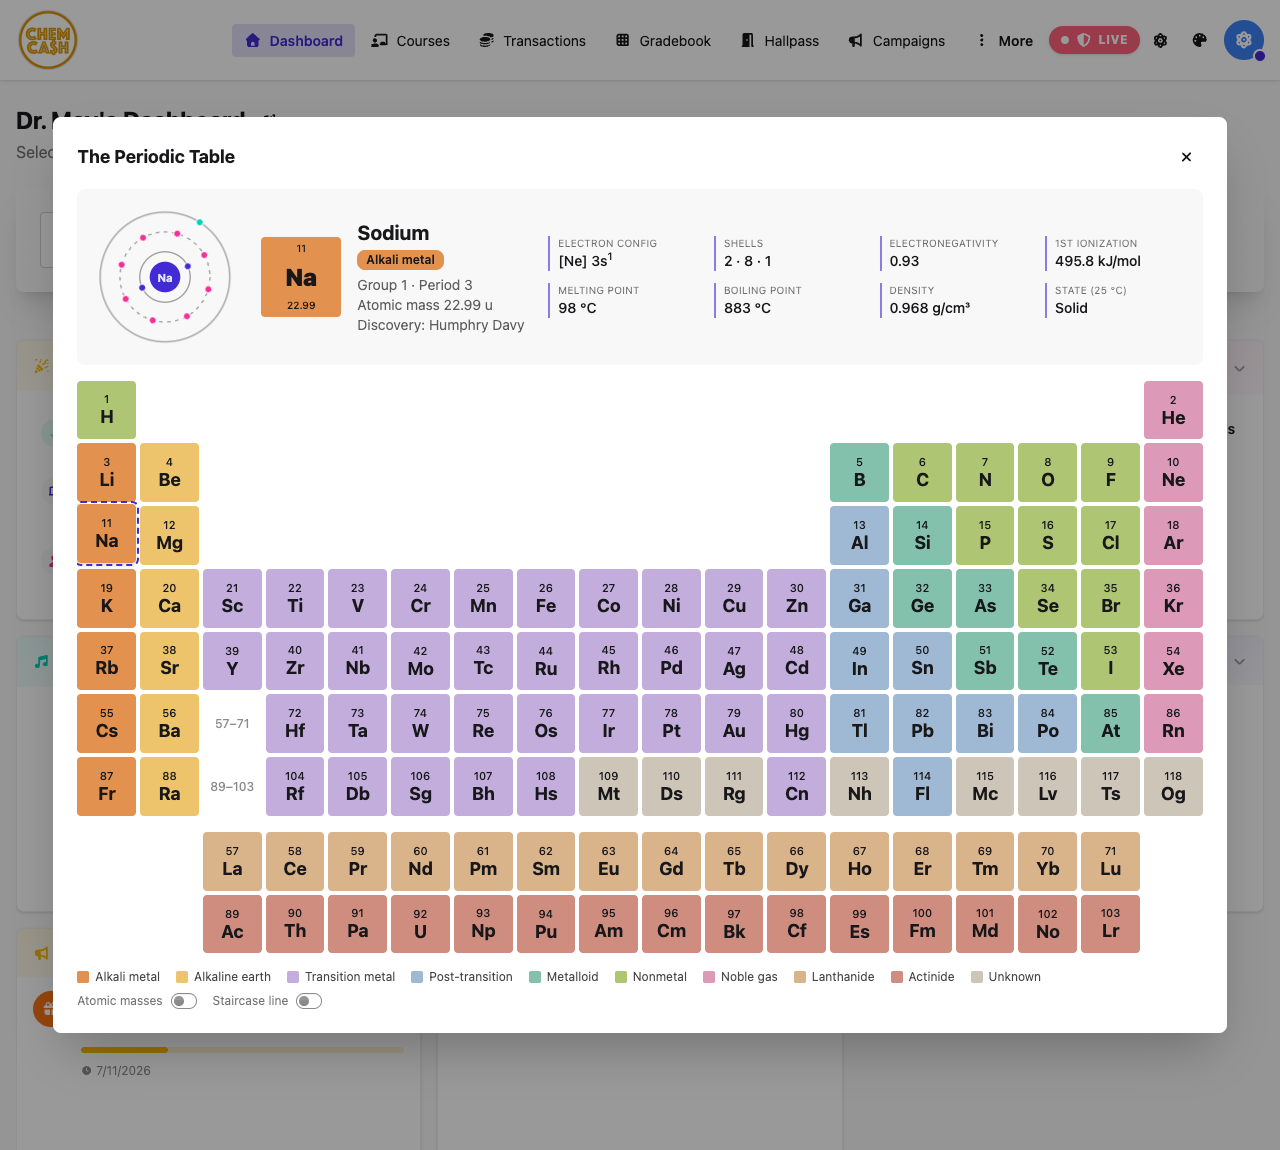
Task: Select the Boron (B) element tile
Action: point(859,472)
